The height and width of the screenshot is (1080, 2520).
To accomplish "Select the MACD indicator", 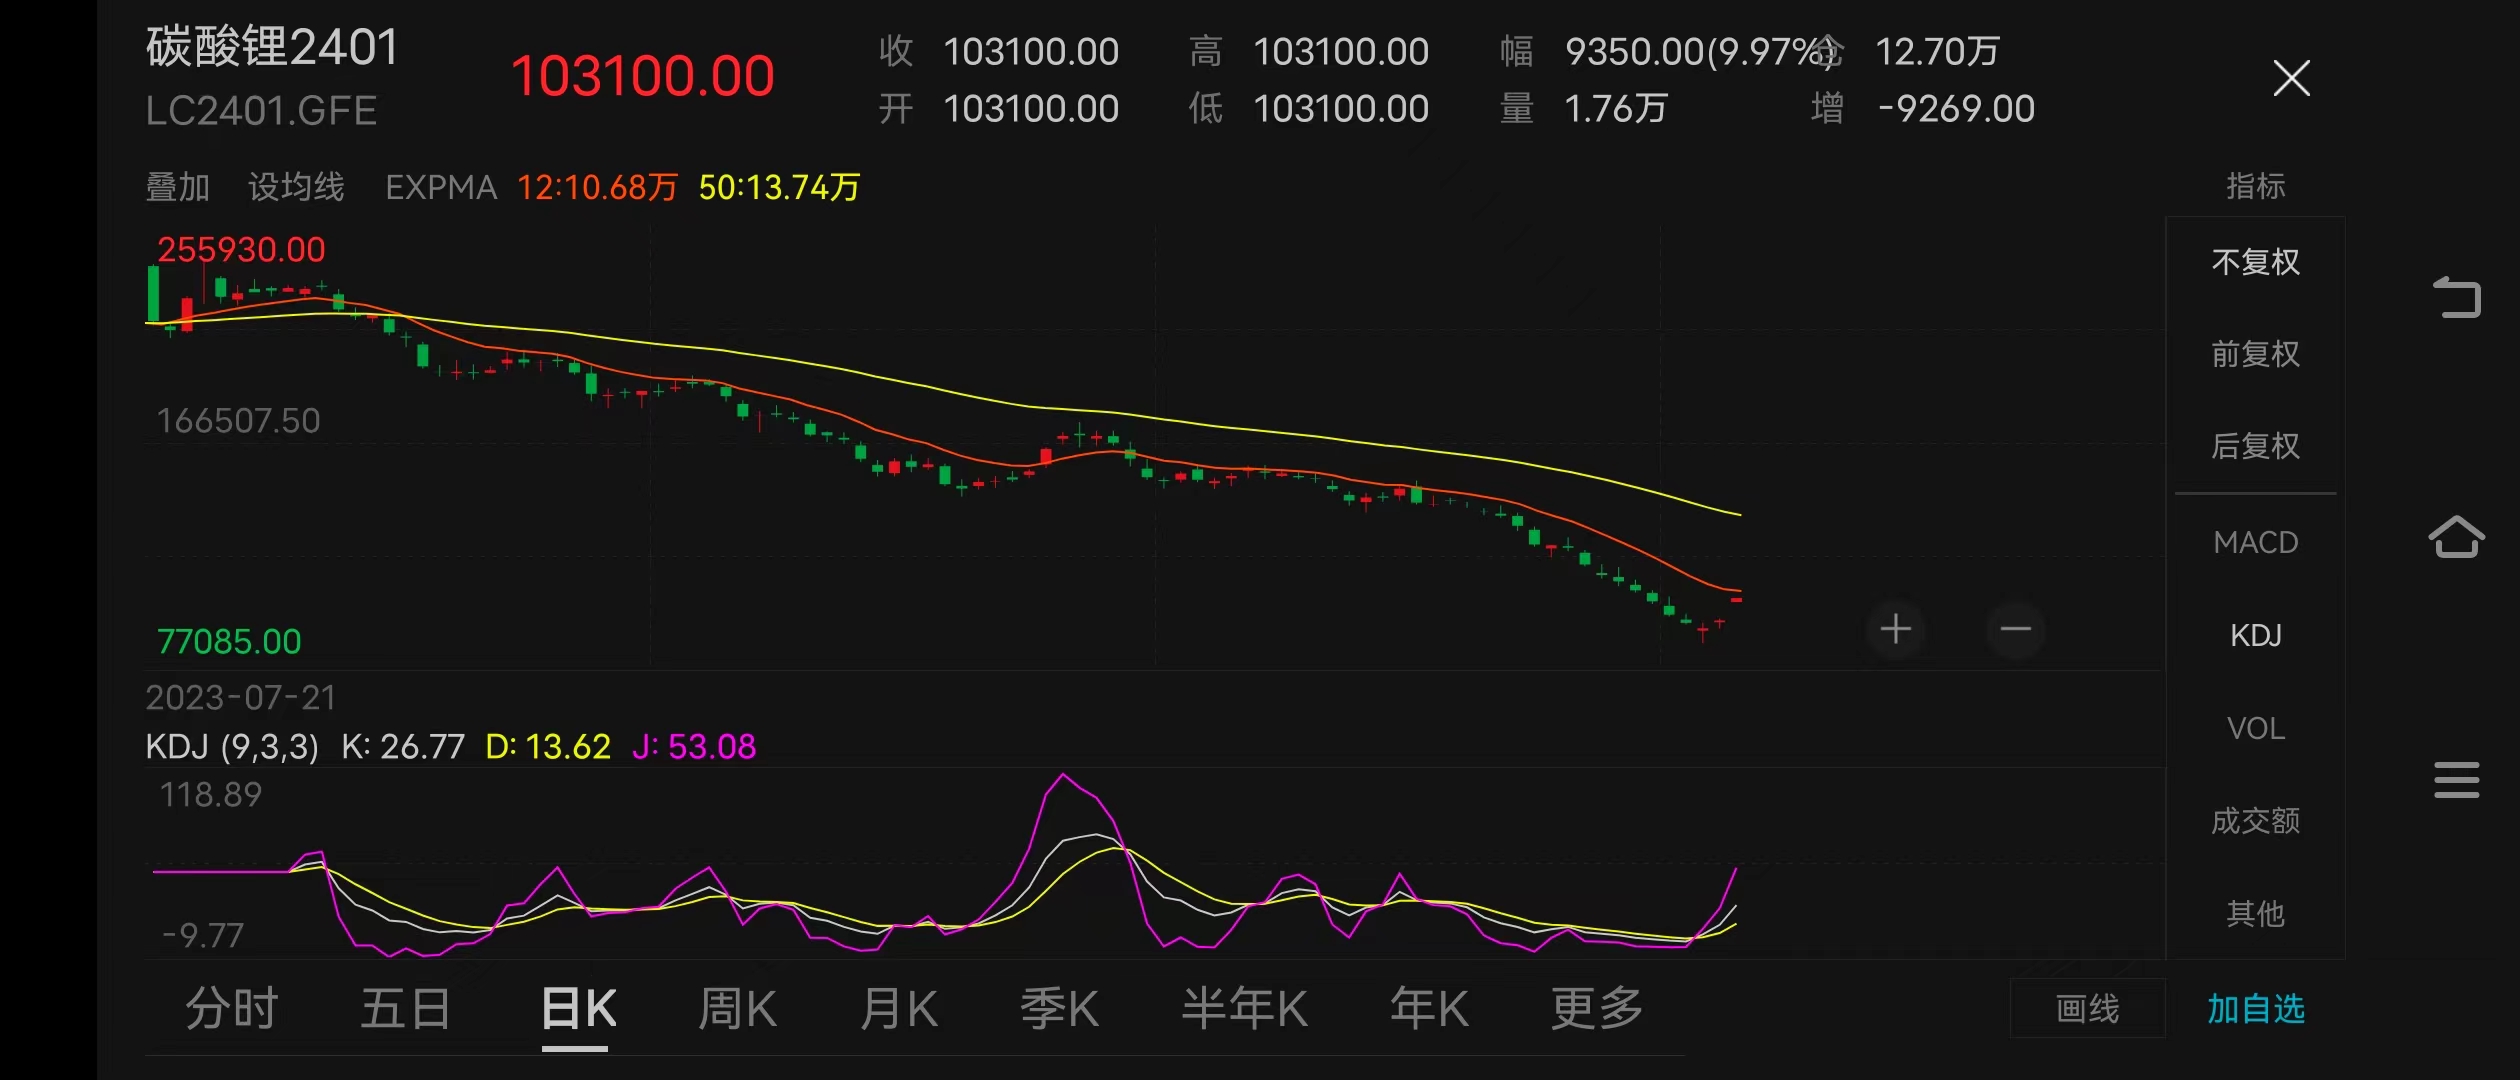I will click(x=2256, y=541).
